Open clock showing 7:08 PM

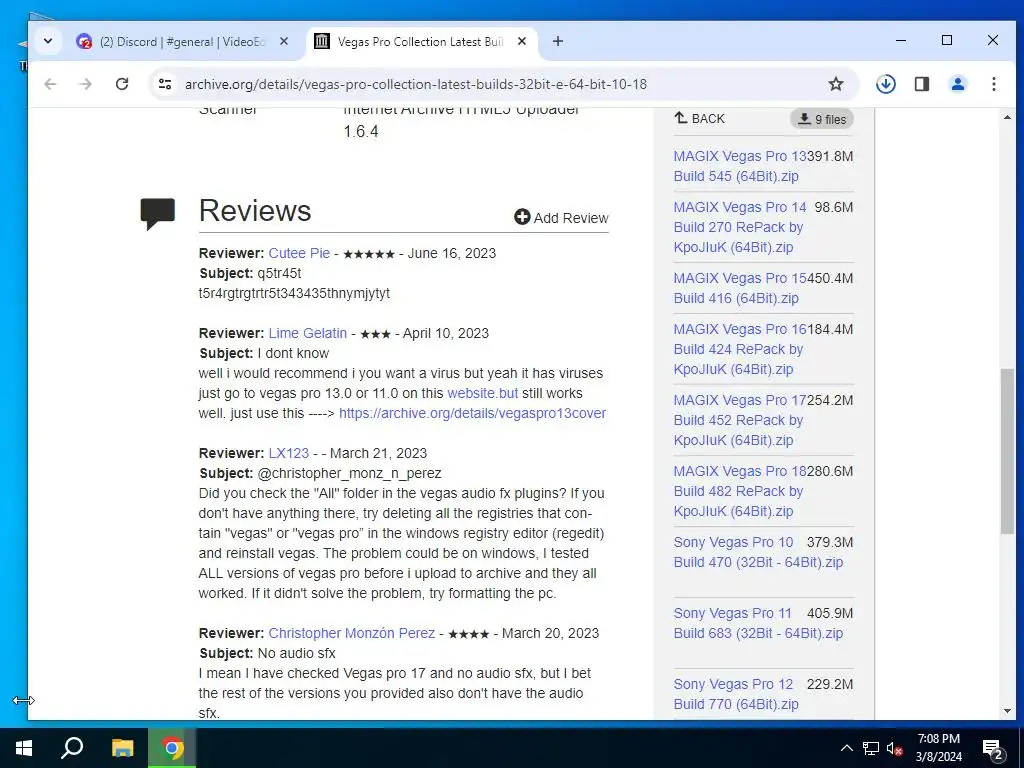click(x=938, y=748)
